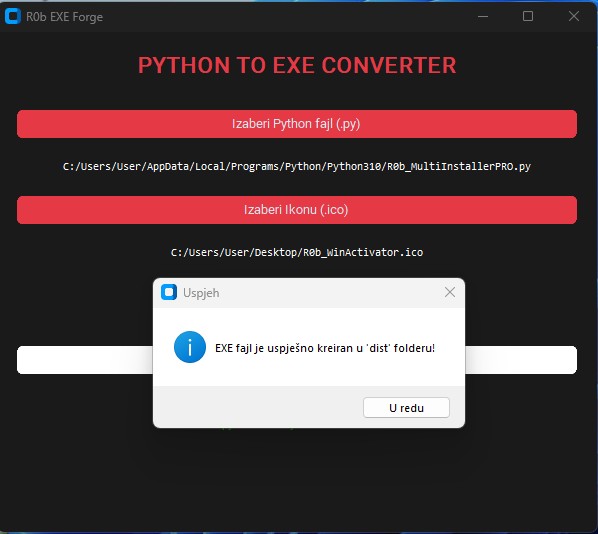Screen dimensions: 598x534
Task: Click the Izaberi Python fajl (.py) button
Action: pyautogui.click(x=297, y=124)
